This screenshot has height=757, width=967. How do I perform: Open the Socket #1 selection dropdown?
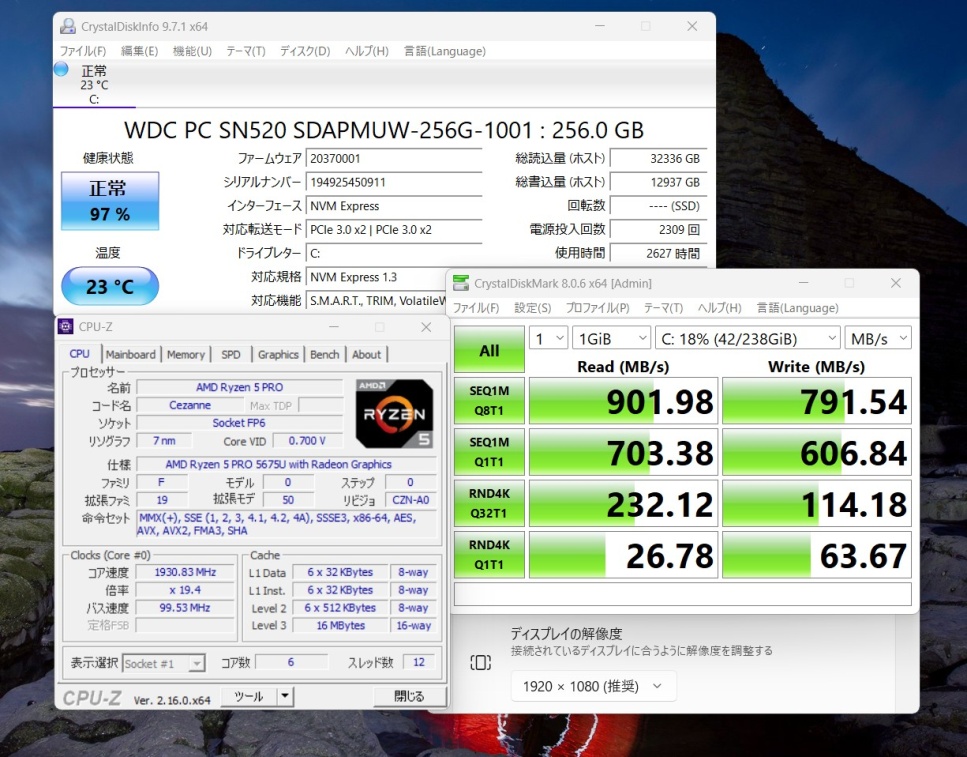163,664
